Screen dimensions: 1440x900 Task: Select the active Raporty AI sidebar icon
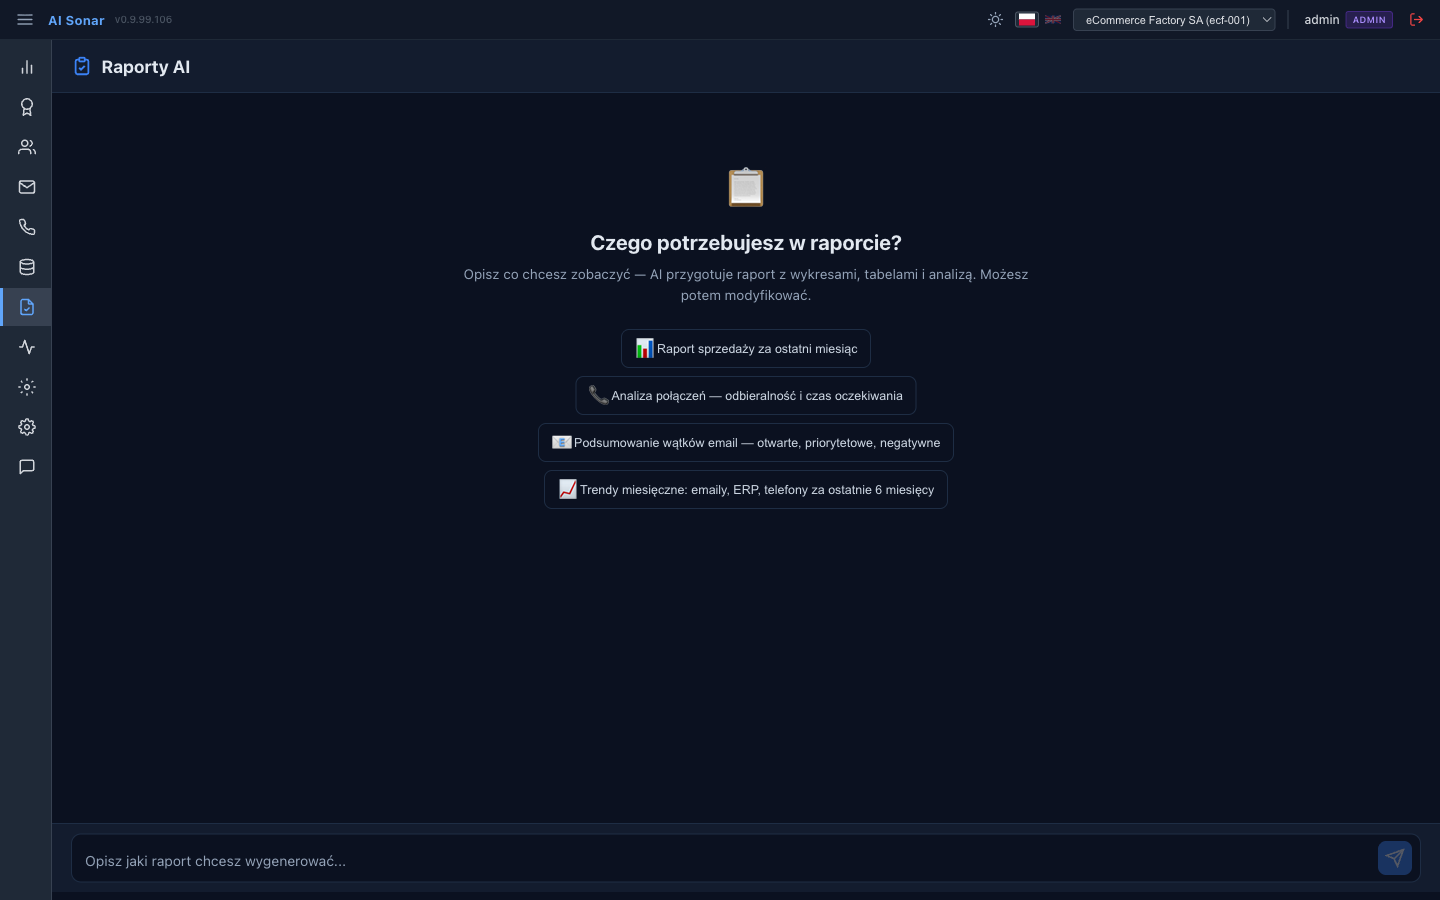pos(27,307)
